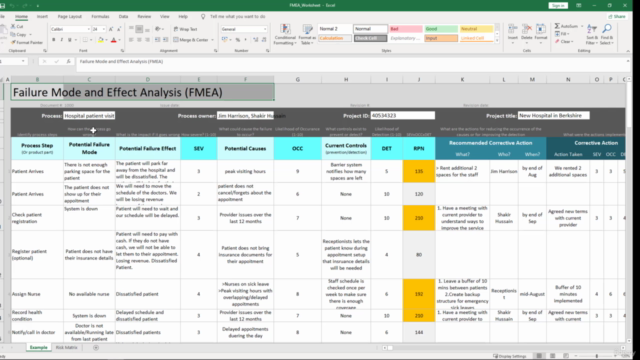Toggle Middle Align for cell
Screen dimensions: 640x360
pos(139,29)
